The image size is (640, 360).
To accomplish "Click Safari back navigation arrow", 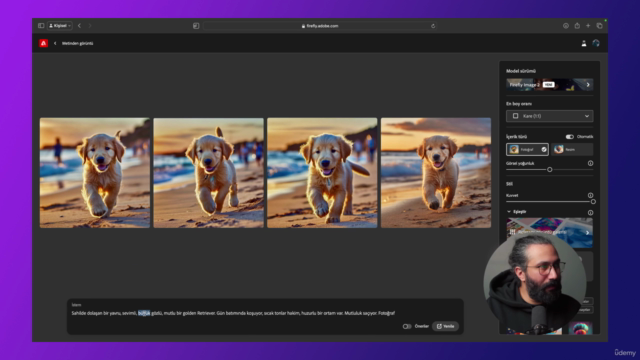I will (79, 26).
